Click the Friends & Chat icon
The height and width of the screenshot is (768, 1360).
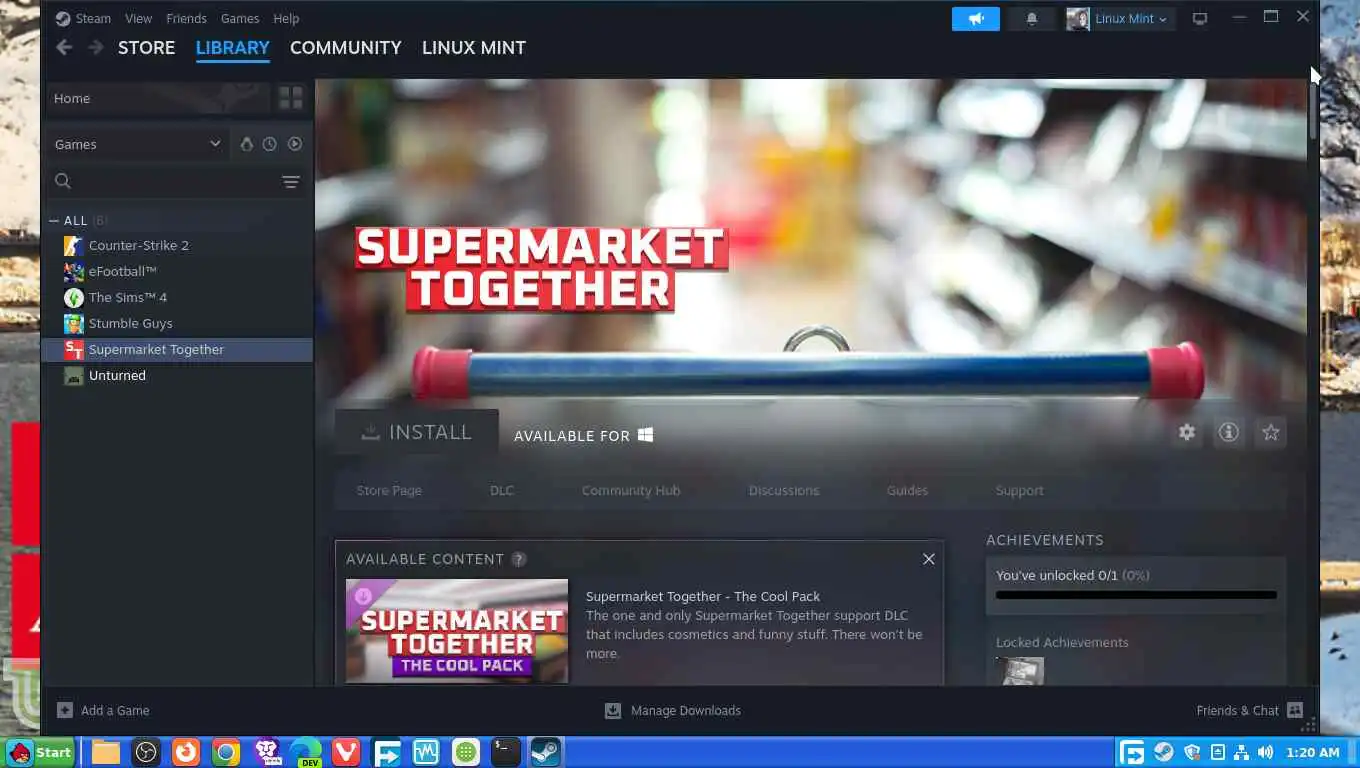pos(1295,710)
